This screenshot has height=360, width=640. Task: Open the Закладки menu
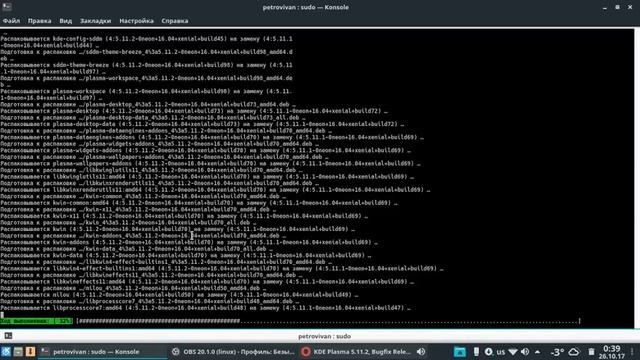(x=96, y=21)
